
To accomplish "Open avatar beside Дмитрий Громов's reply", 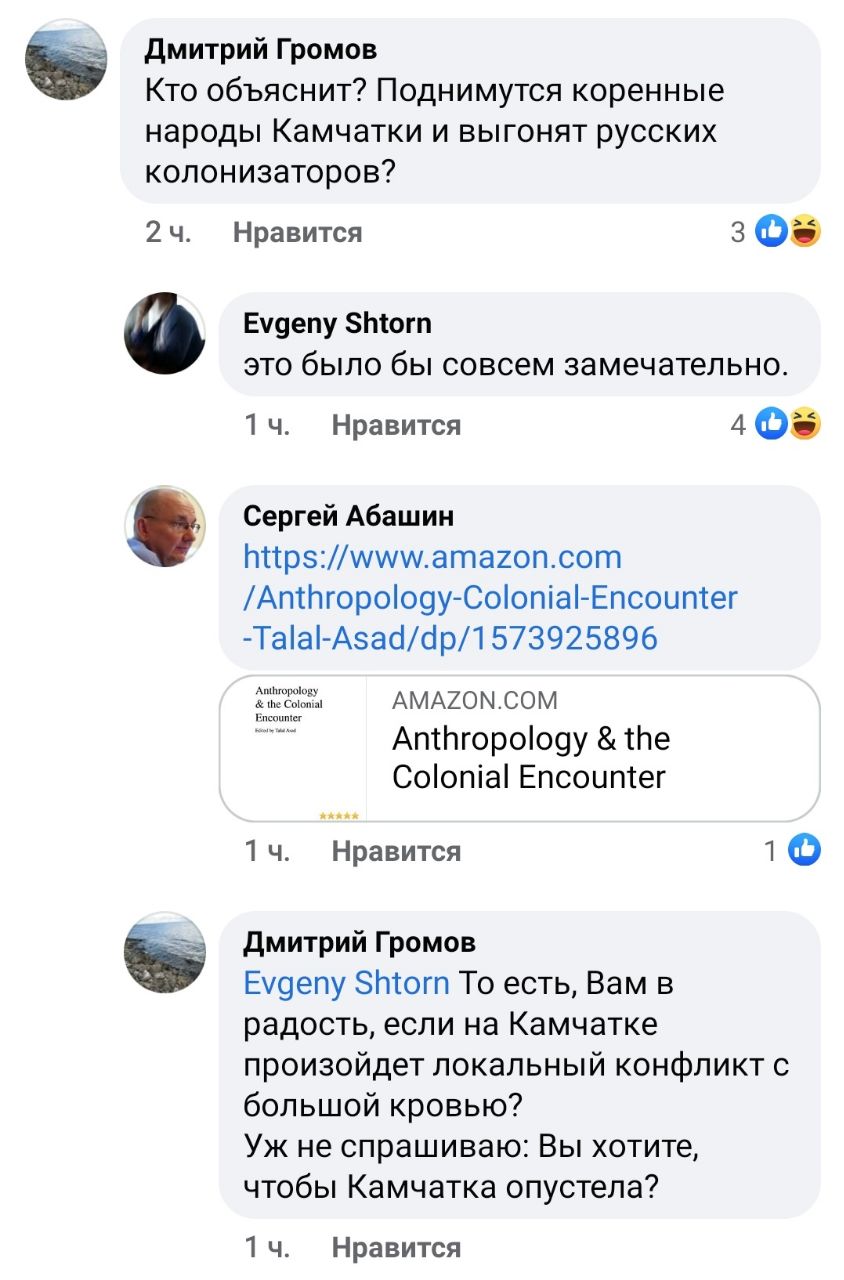I will [x=164, y=952].
